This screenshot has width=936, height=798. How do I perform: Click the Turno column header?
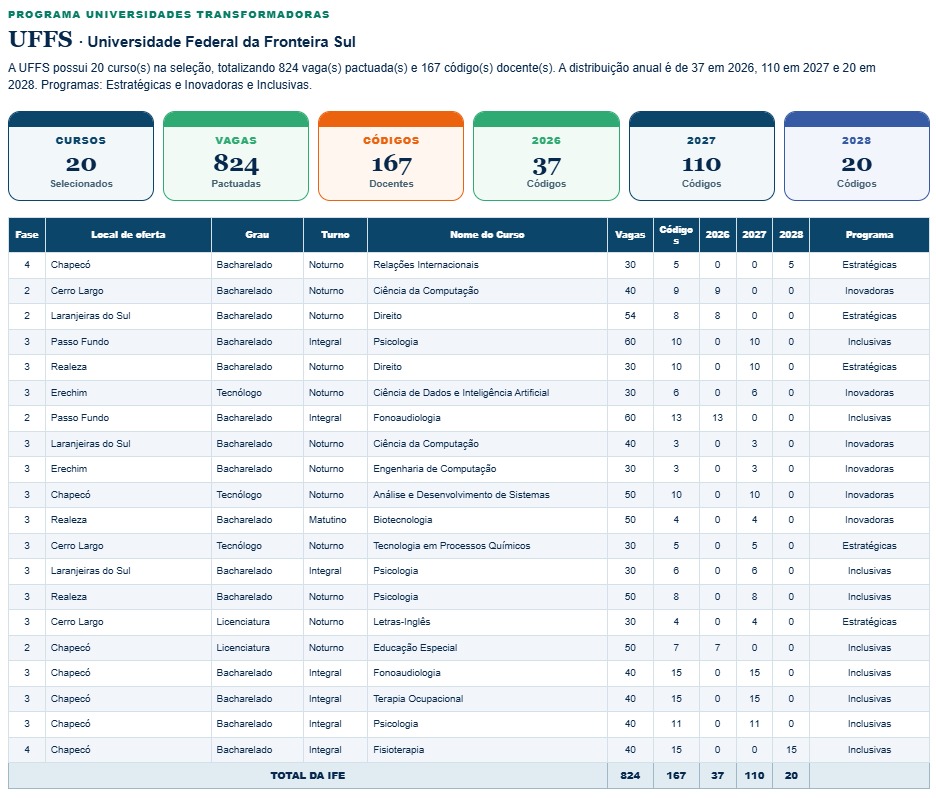tap(335, 235)
